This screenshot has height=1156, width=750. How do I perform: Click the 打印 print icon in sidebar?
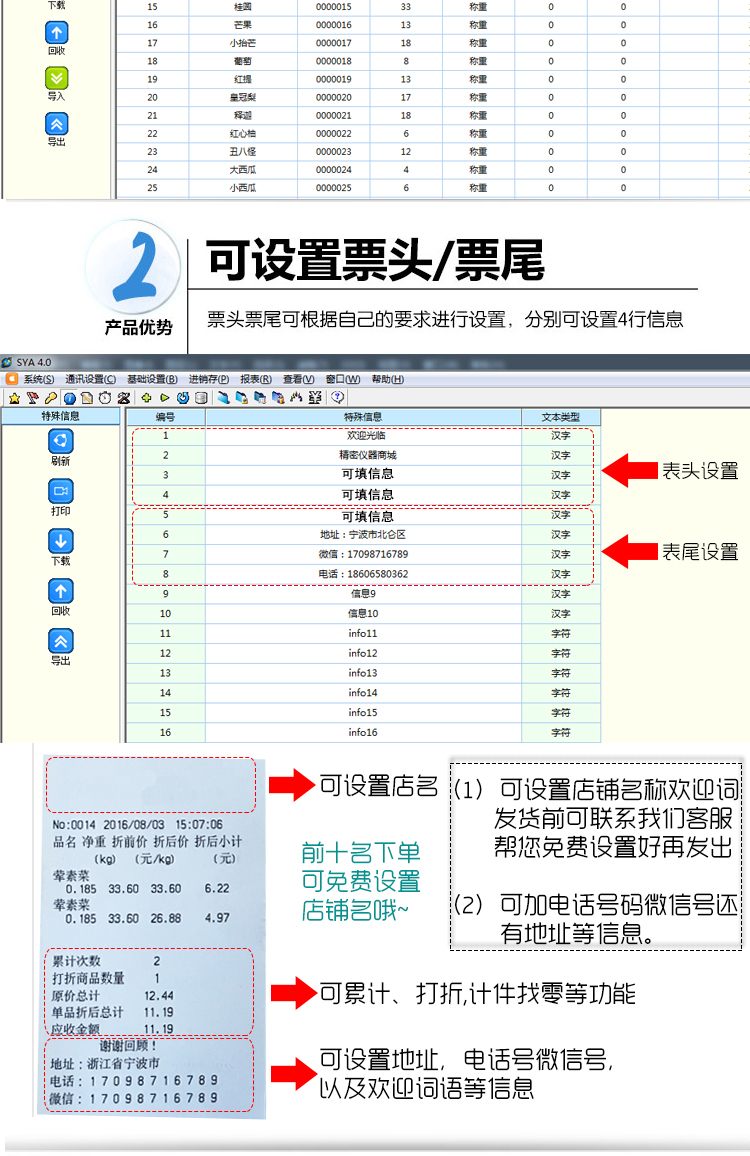60,491
